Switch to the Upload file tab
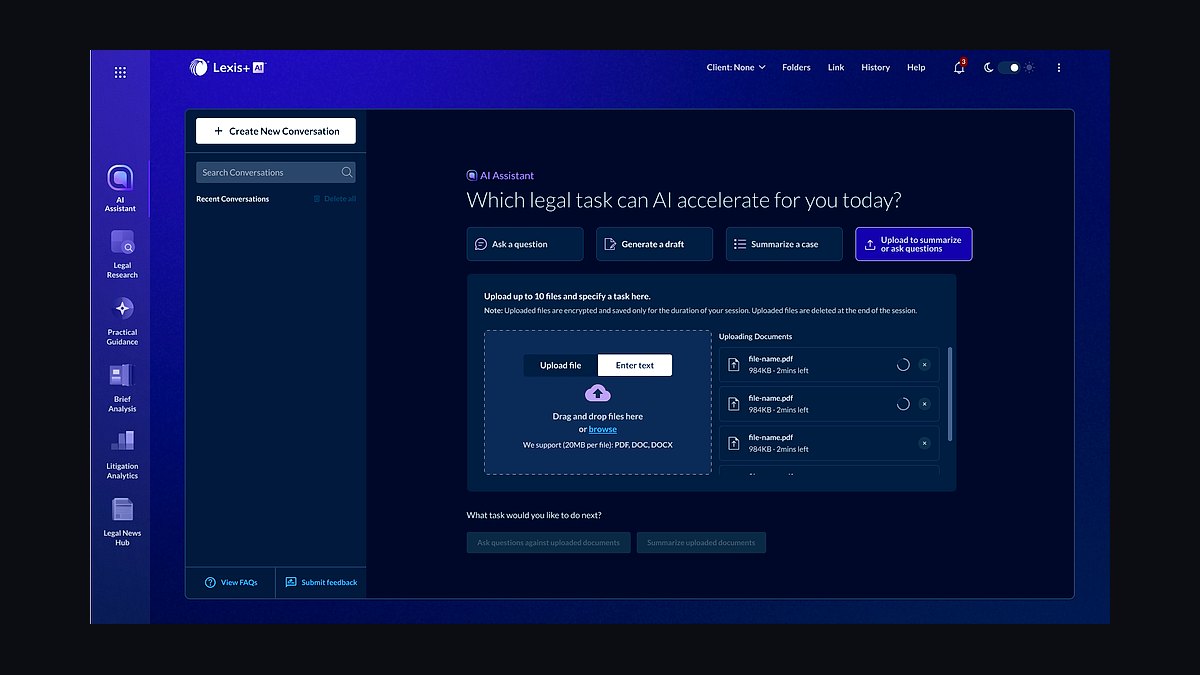 (x=561, y=366)
